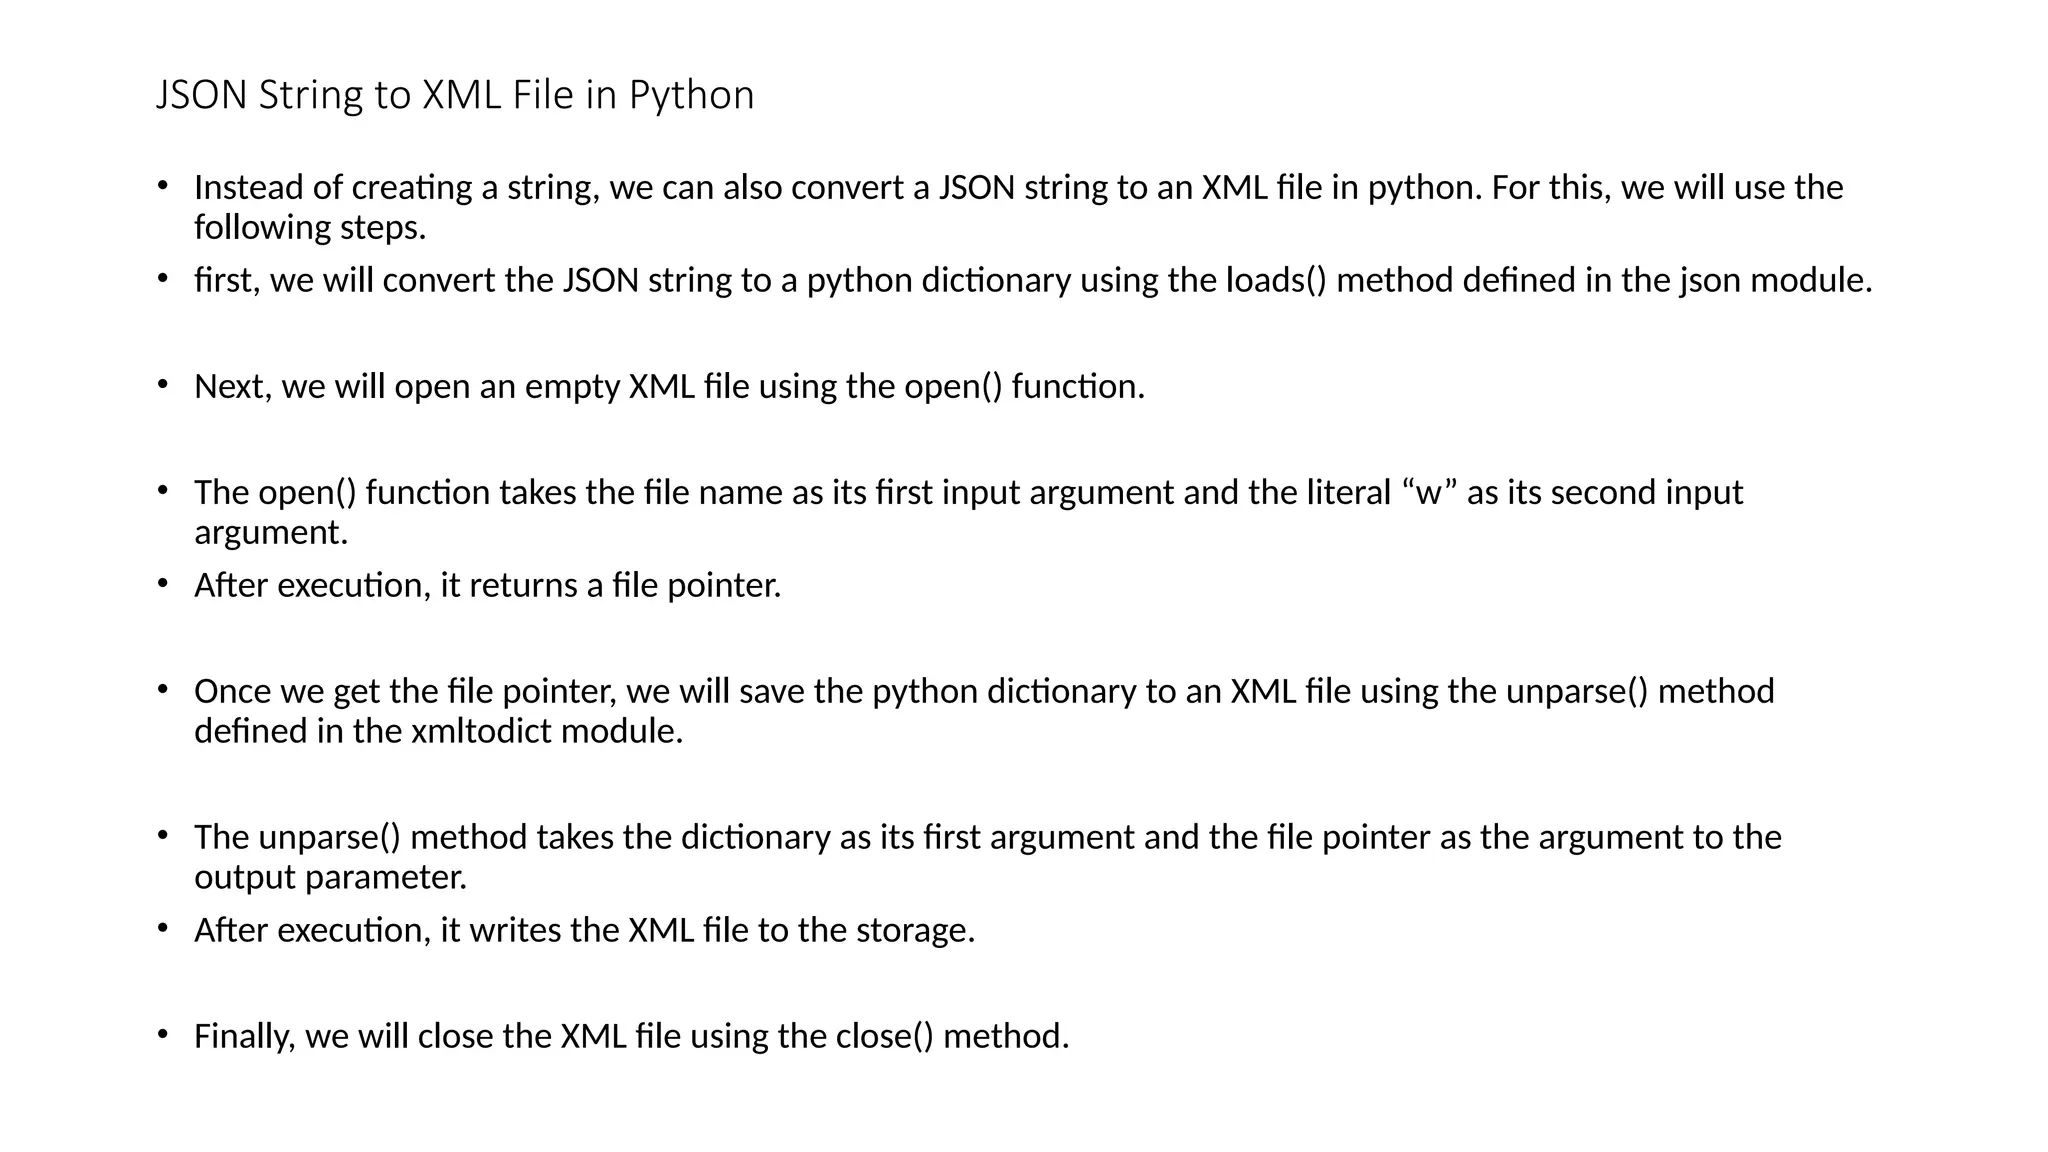Click the text 'defined in the xmltodict module.'

438,731
